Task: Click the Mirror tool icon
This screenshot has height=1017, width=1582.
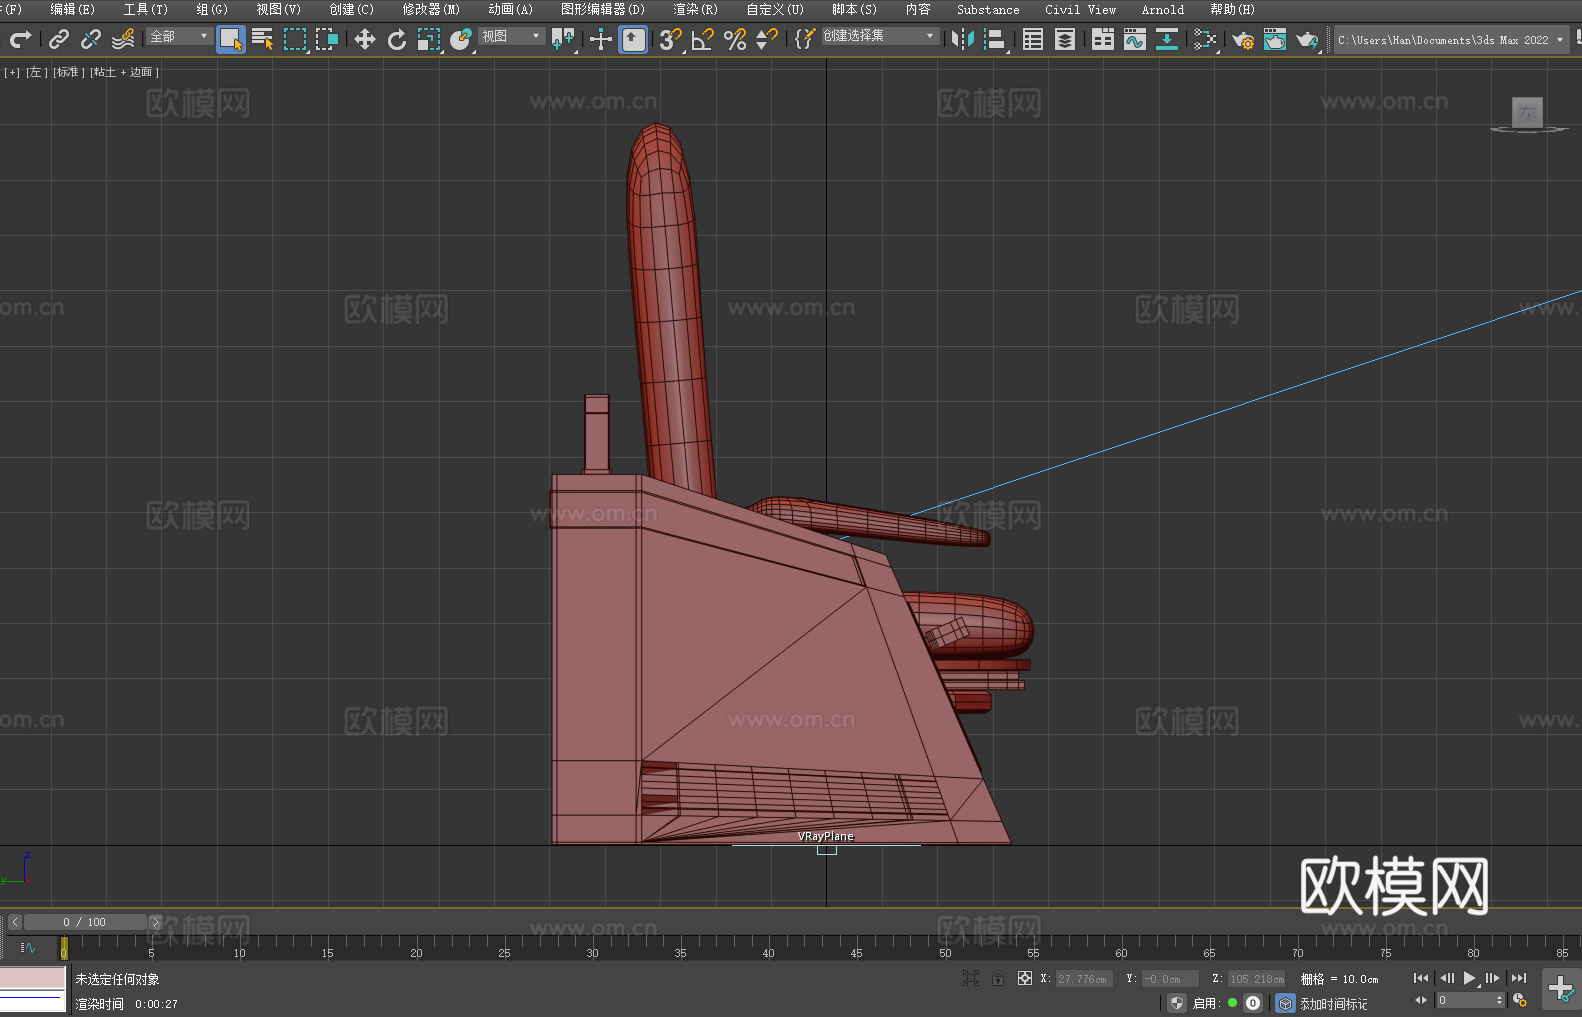Action: click(963, 39)
